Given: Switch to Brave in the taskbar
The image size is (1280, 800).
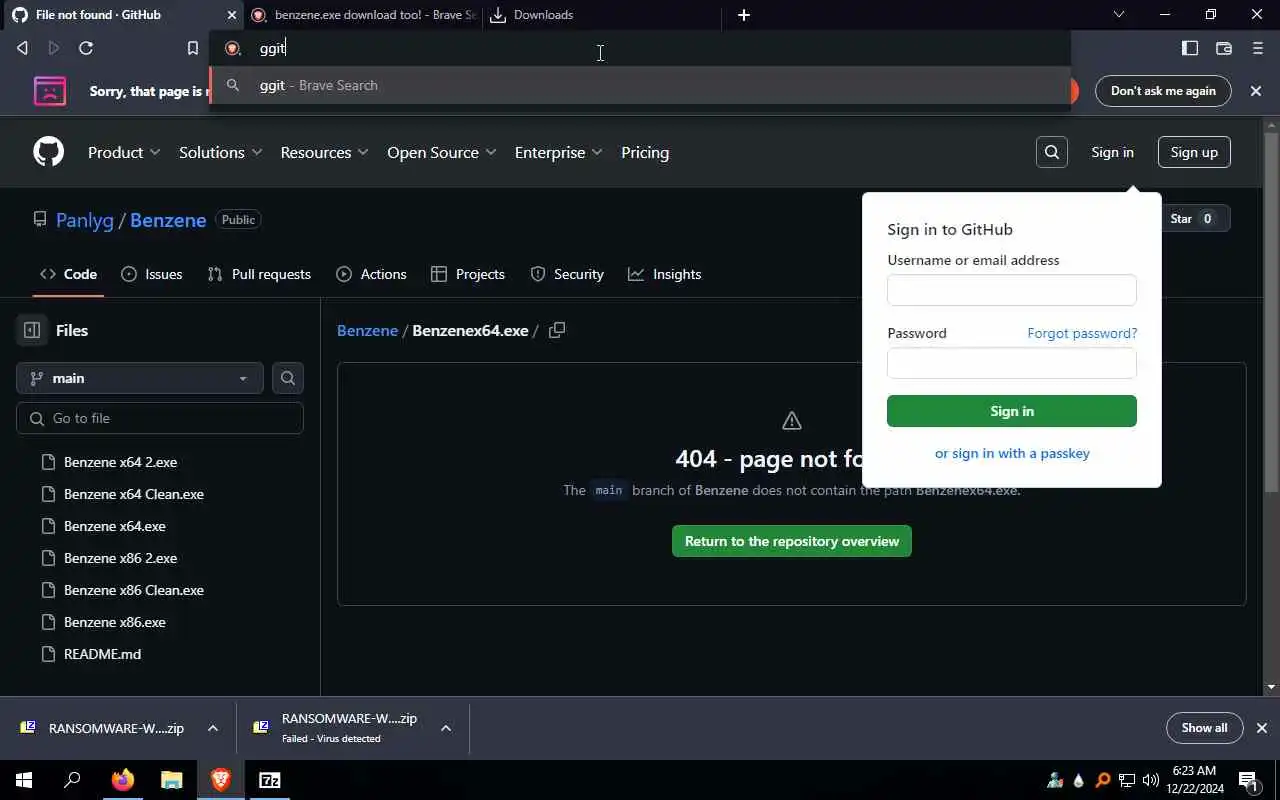Looking at the screenshot, I should [221, 780].
